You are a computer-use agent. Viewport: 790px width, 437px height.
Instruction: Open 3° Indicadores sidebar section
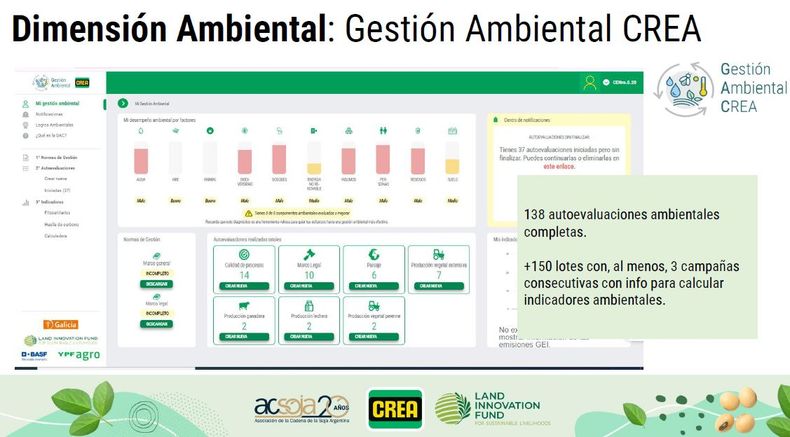coord(49,202)
